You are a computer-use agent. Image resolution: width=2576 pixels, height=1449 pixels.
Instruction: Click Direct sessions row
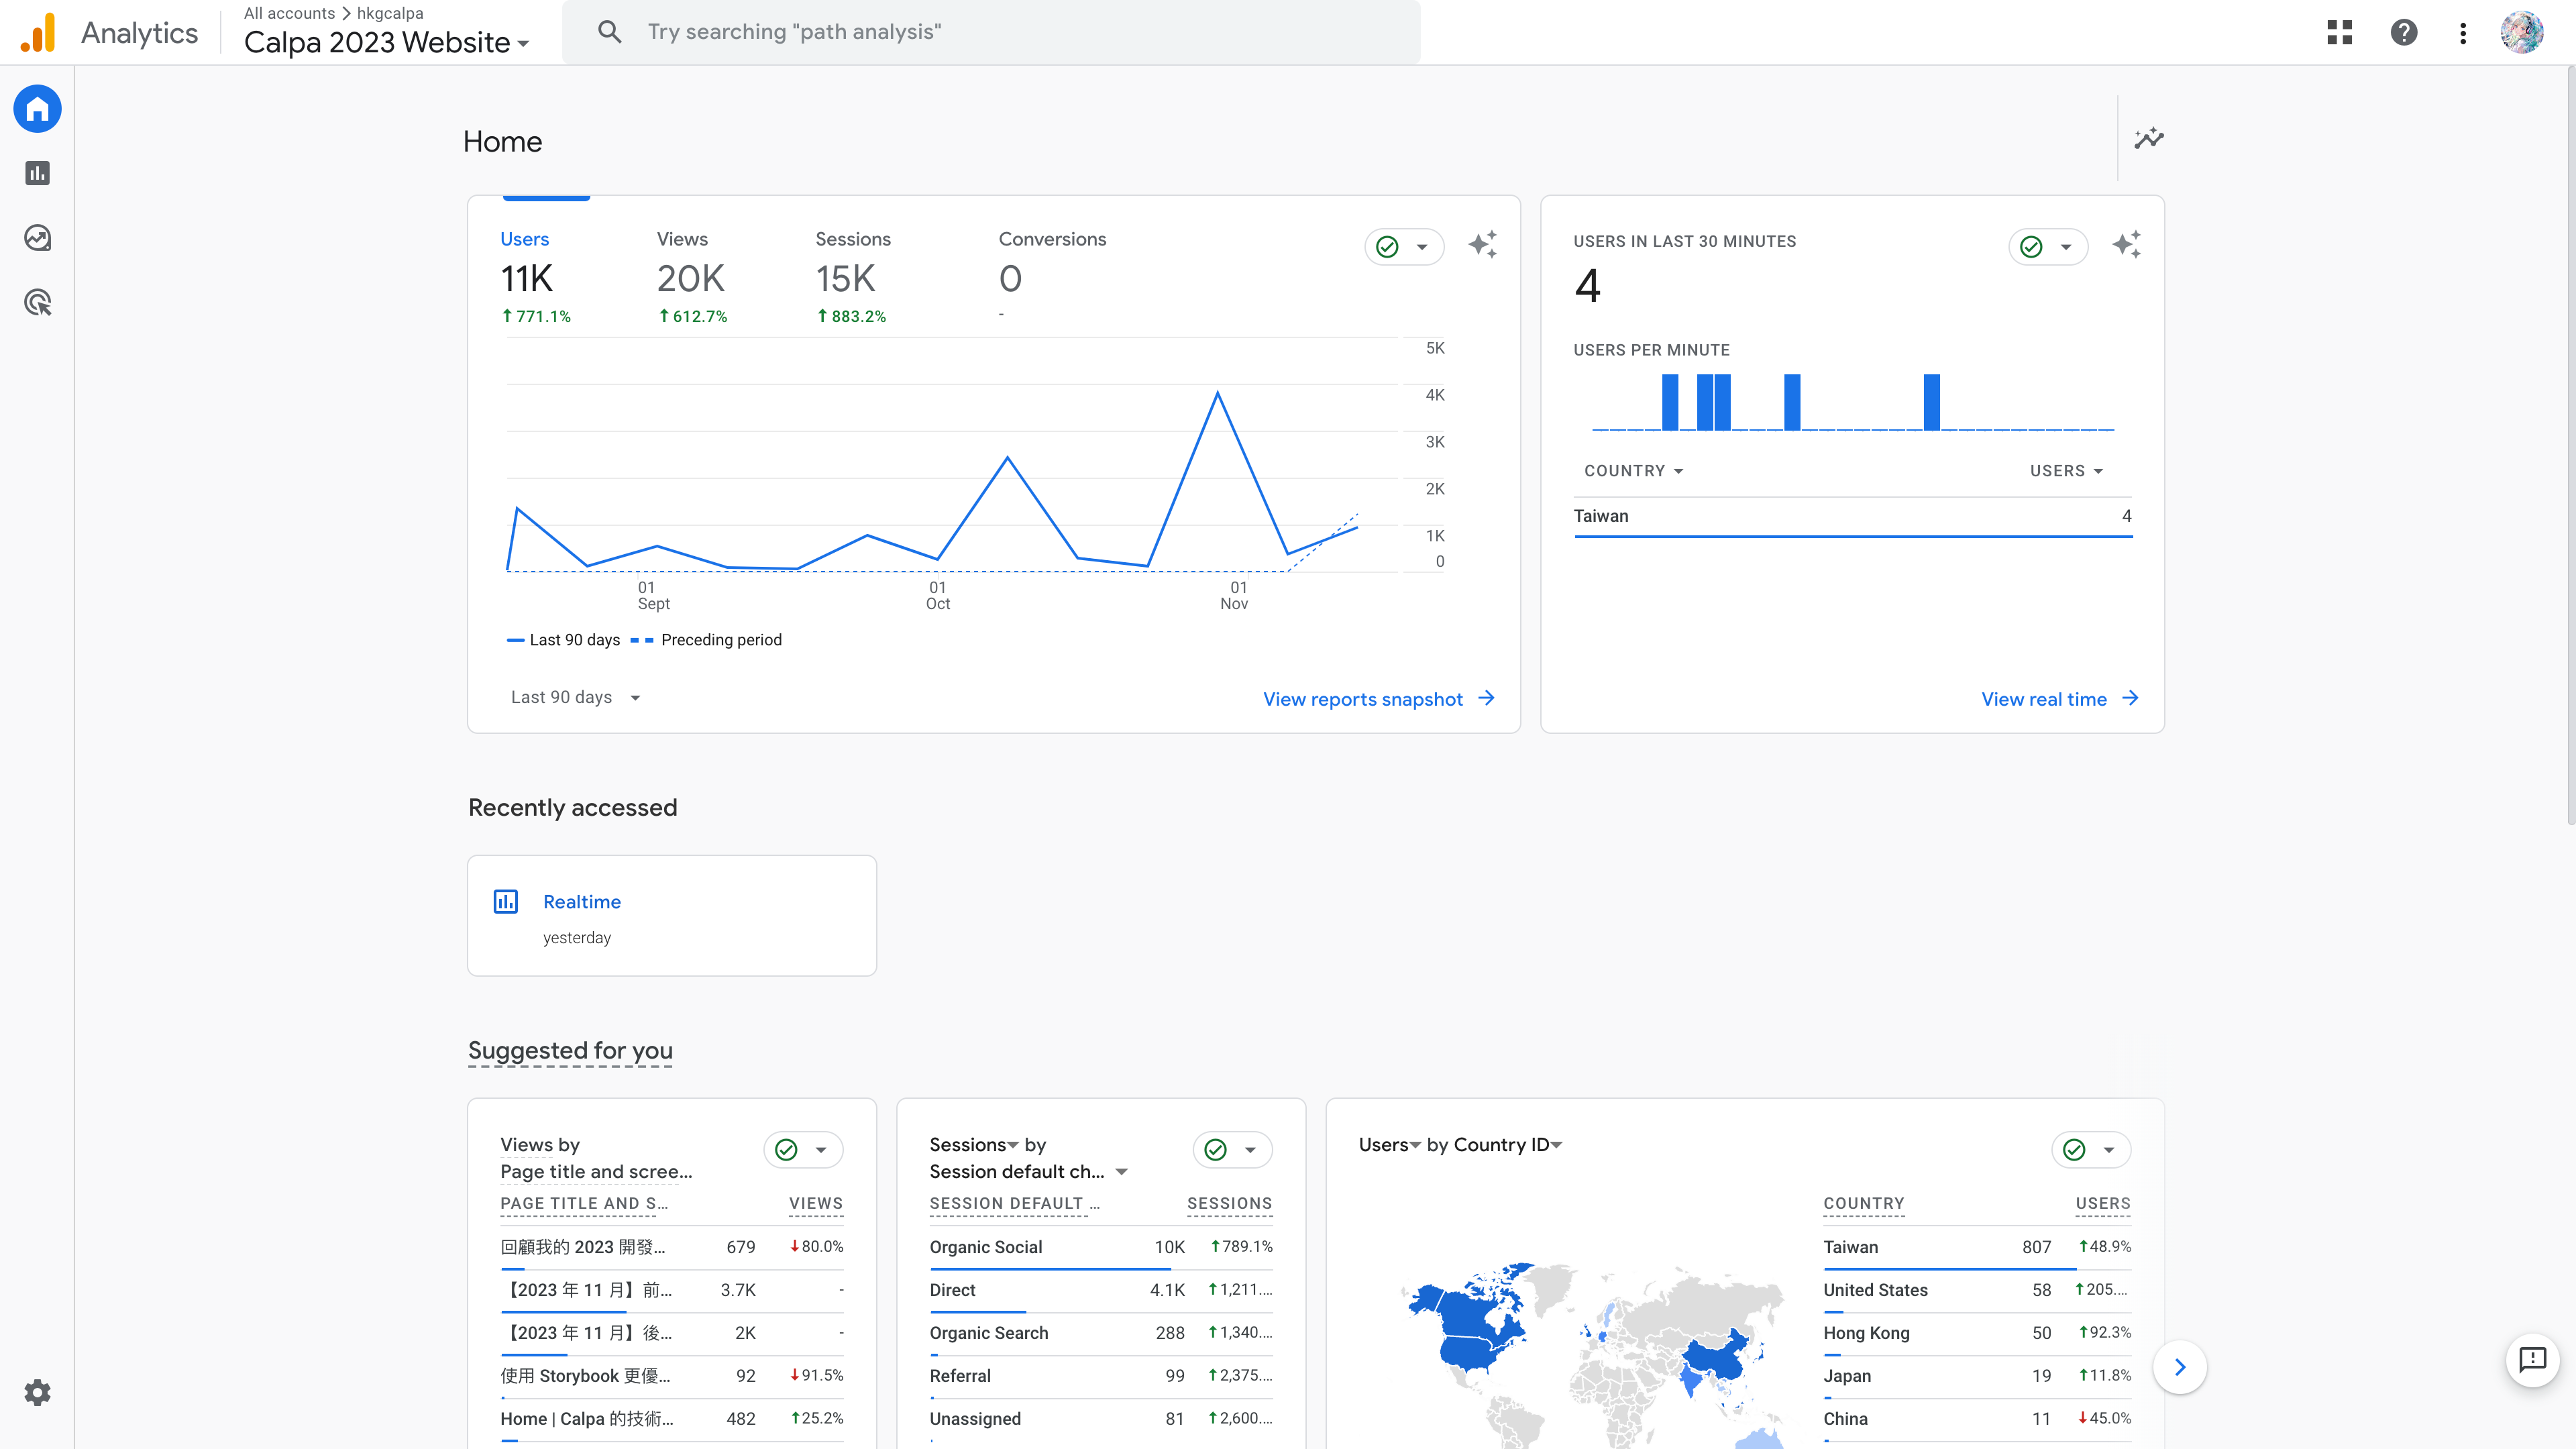coord(1100,1290)
